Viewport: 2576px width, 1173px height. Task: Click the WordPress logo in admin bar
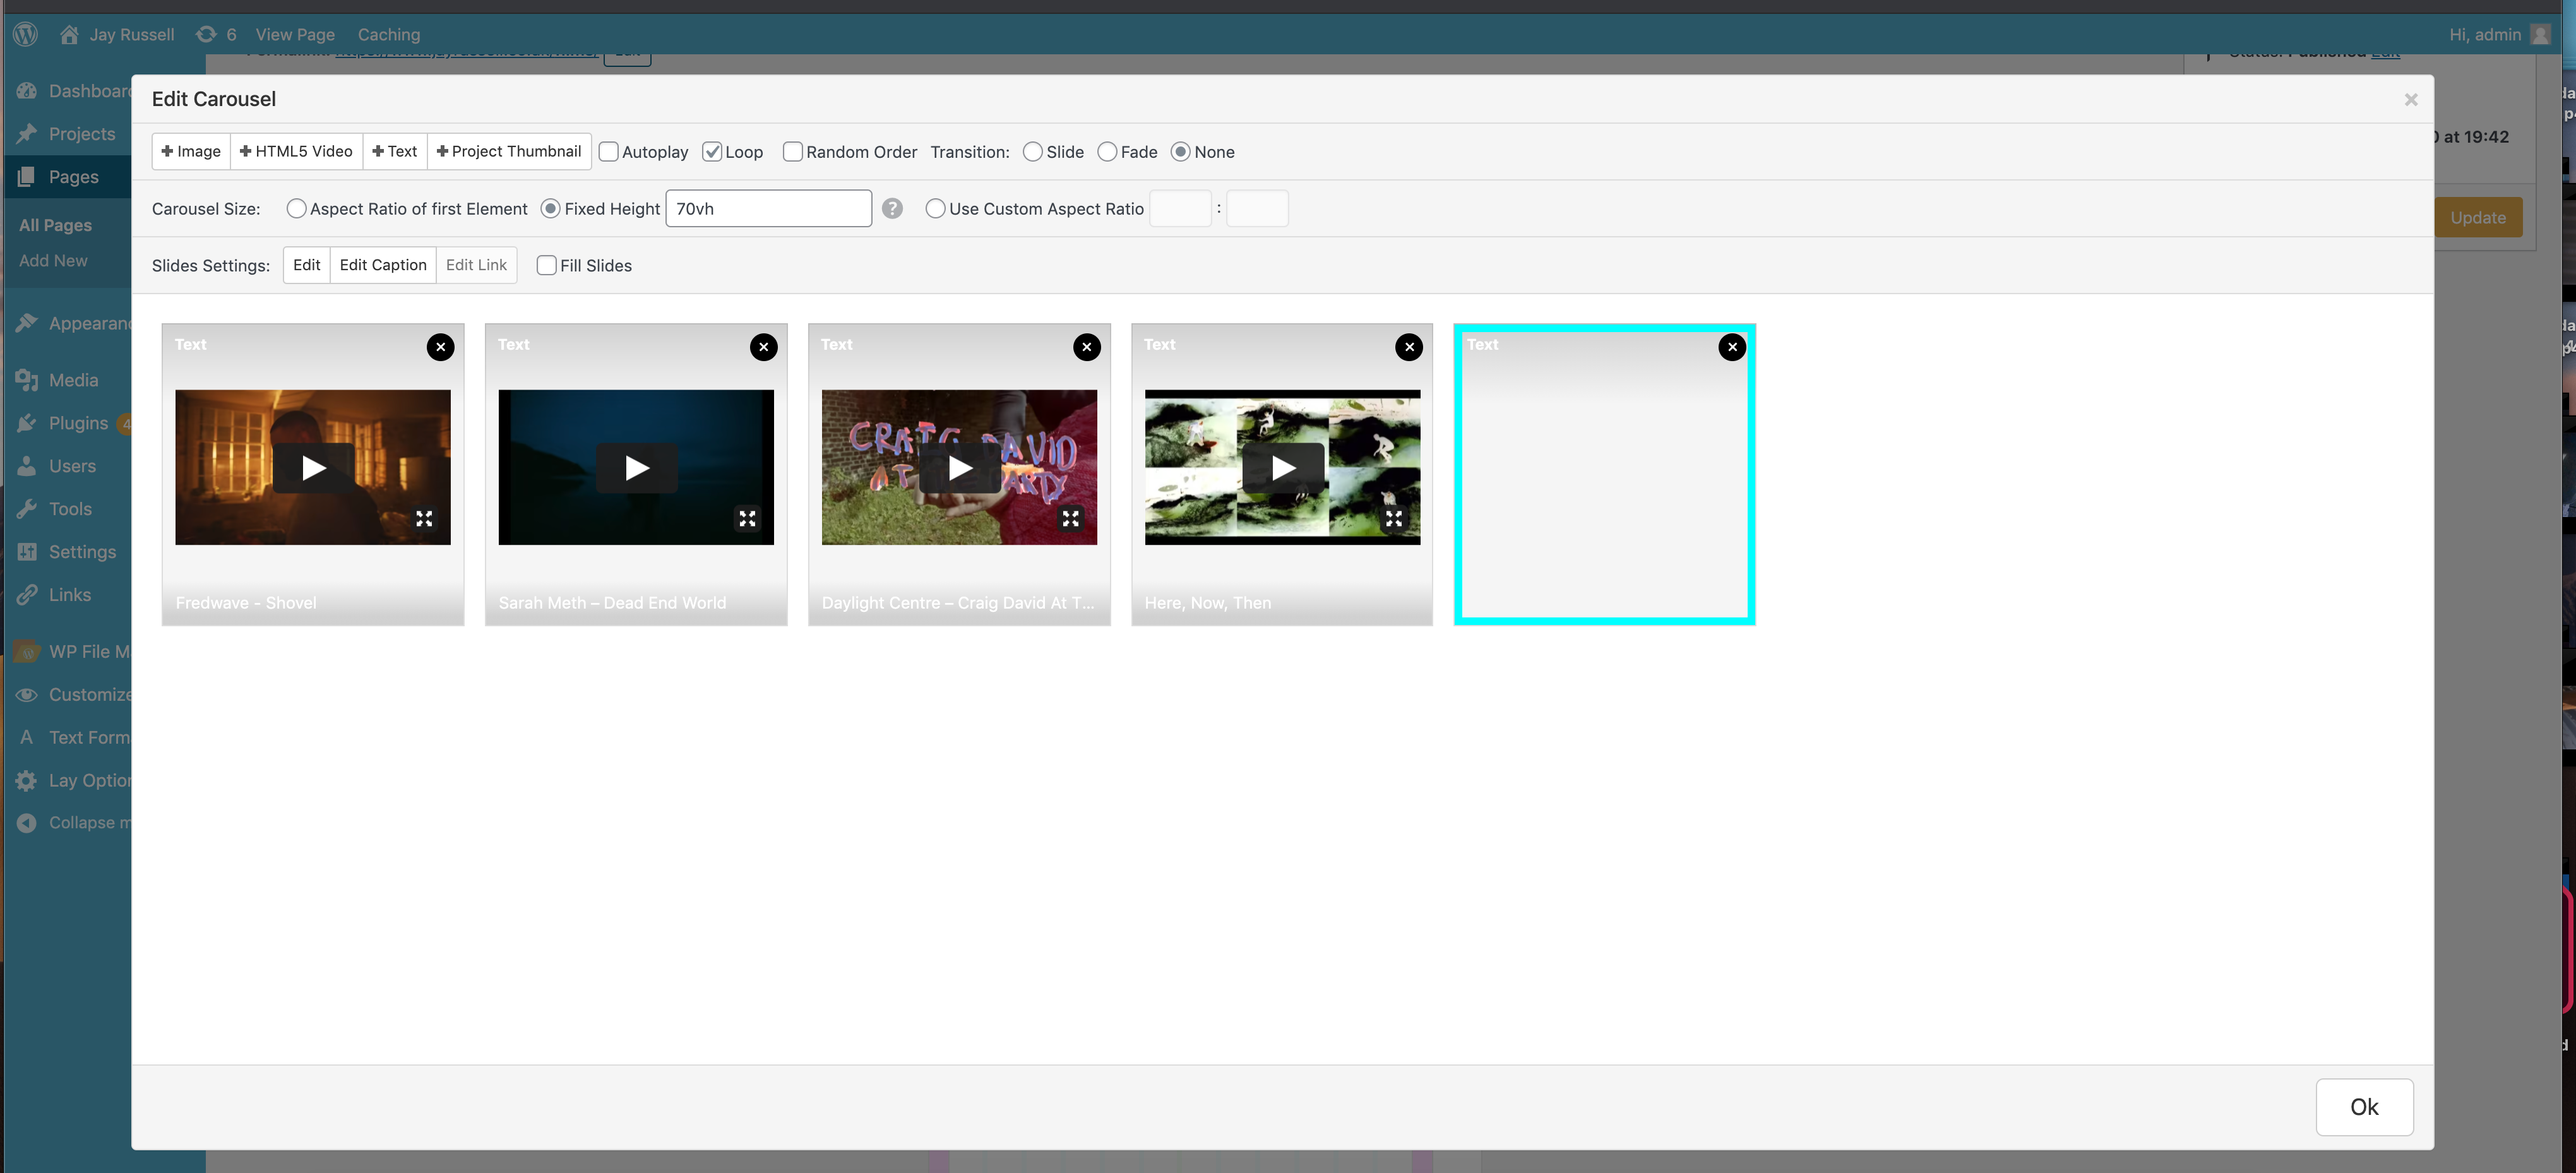26,34
